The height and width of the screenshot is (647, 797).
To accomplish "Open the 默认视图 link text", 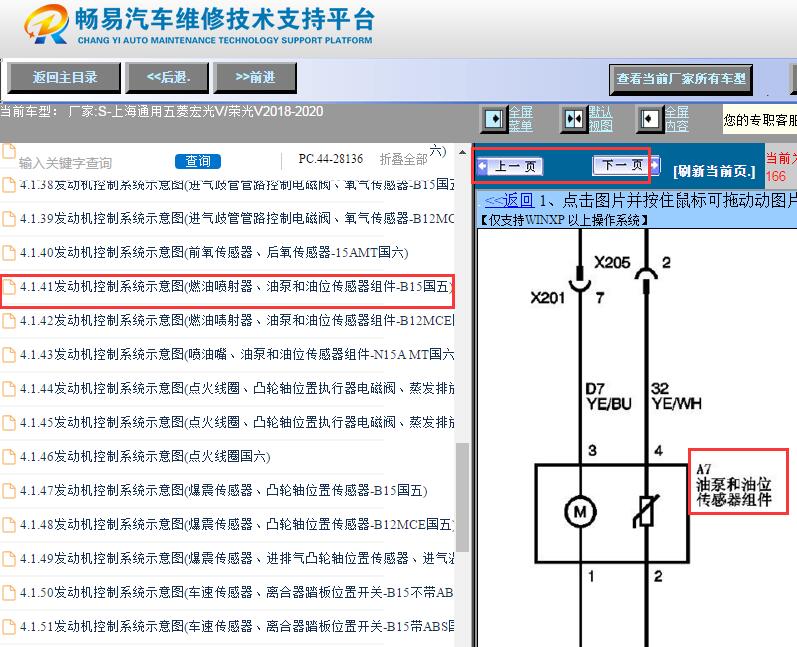I will click(x=600, y=119).
